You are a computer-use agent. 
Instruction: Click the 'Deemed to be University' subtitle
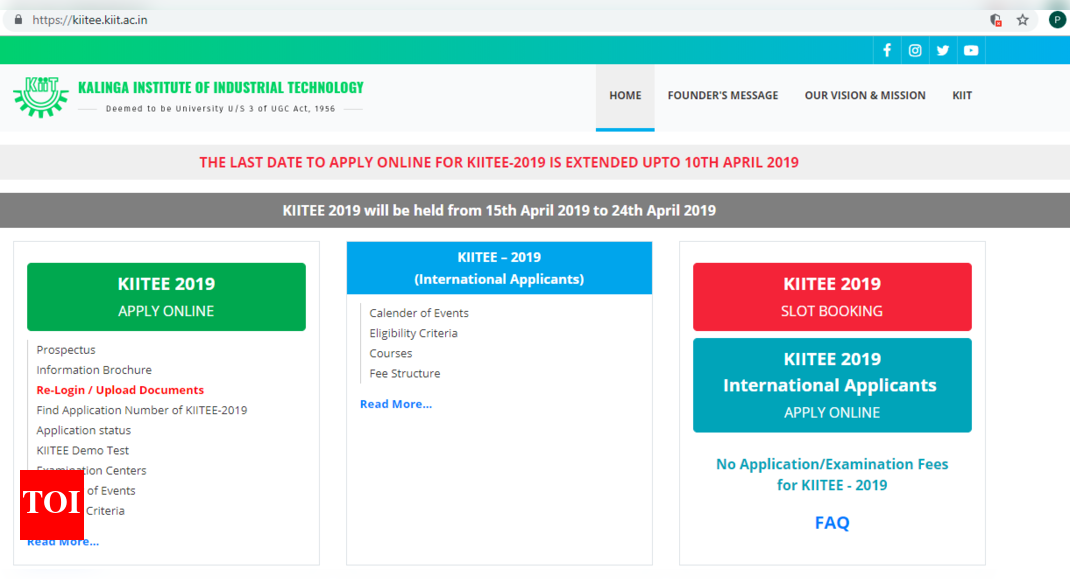click(x=220, y=109)
